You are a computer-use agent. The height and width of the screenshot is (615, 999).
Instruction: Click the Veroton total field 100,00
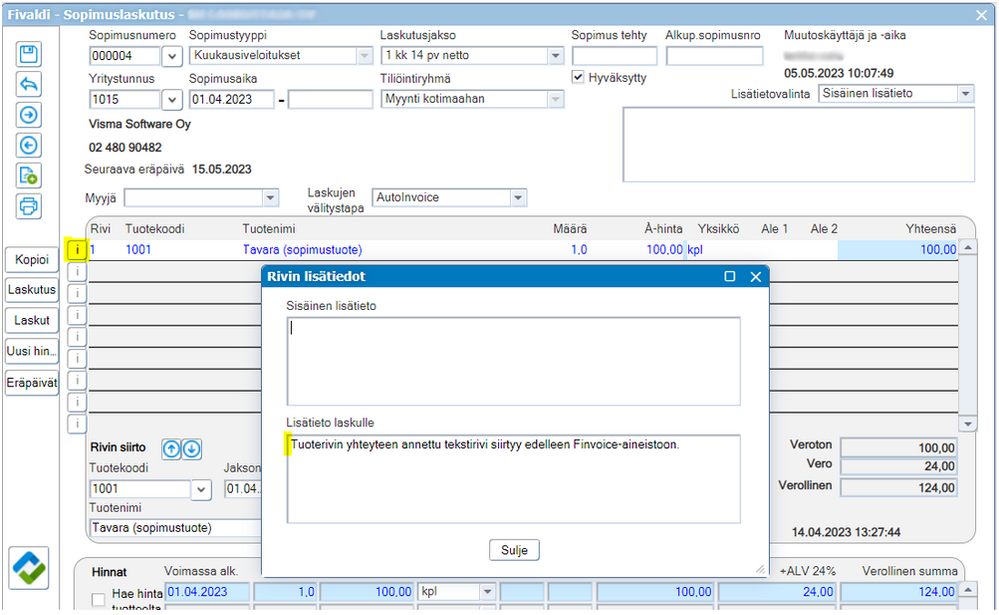898,448
